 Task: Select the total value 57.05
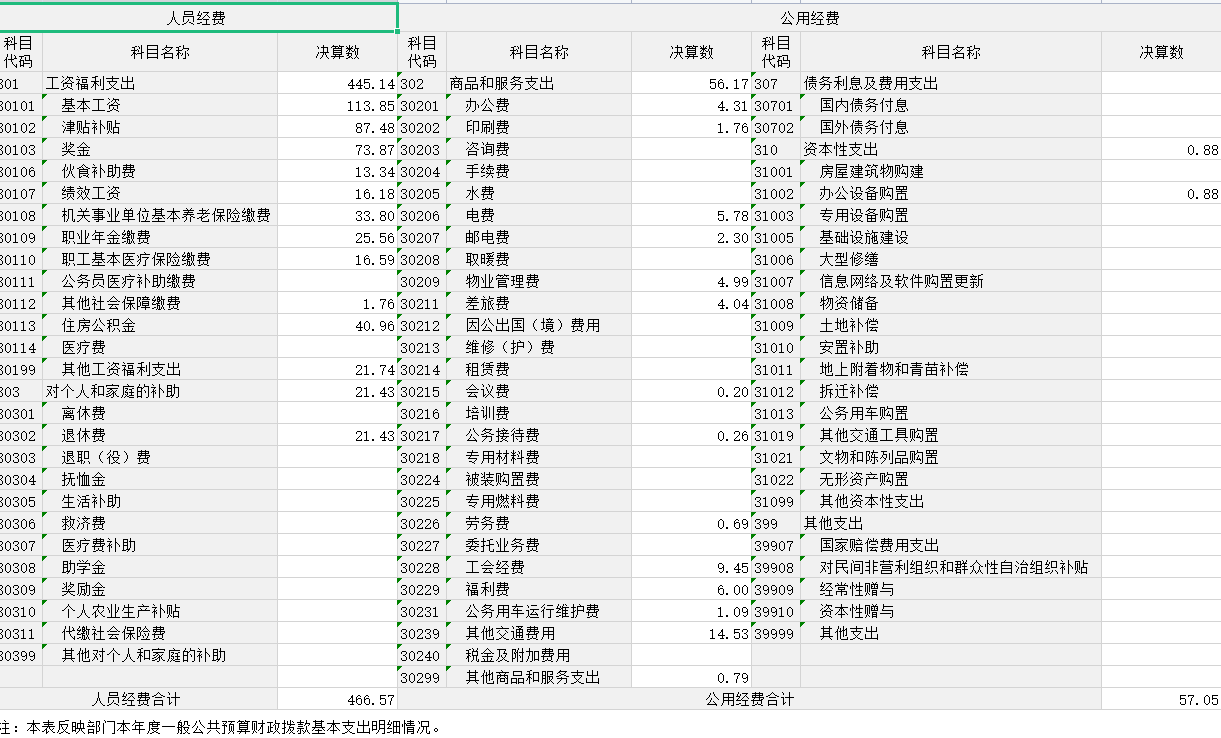(x=1162, y=699)
